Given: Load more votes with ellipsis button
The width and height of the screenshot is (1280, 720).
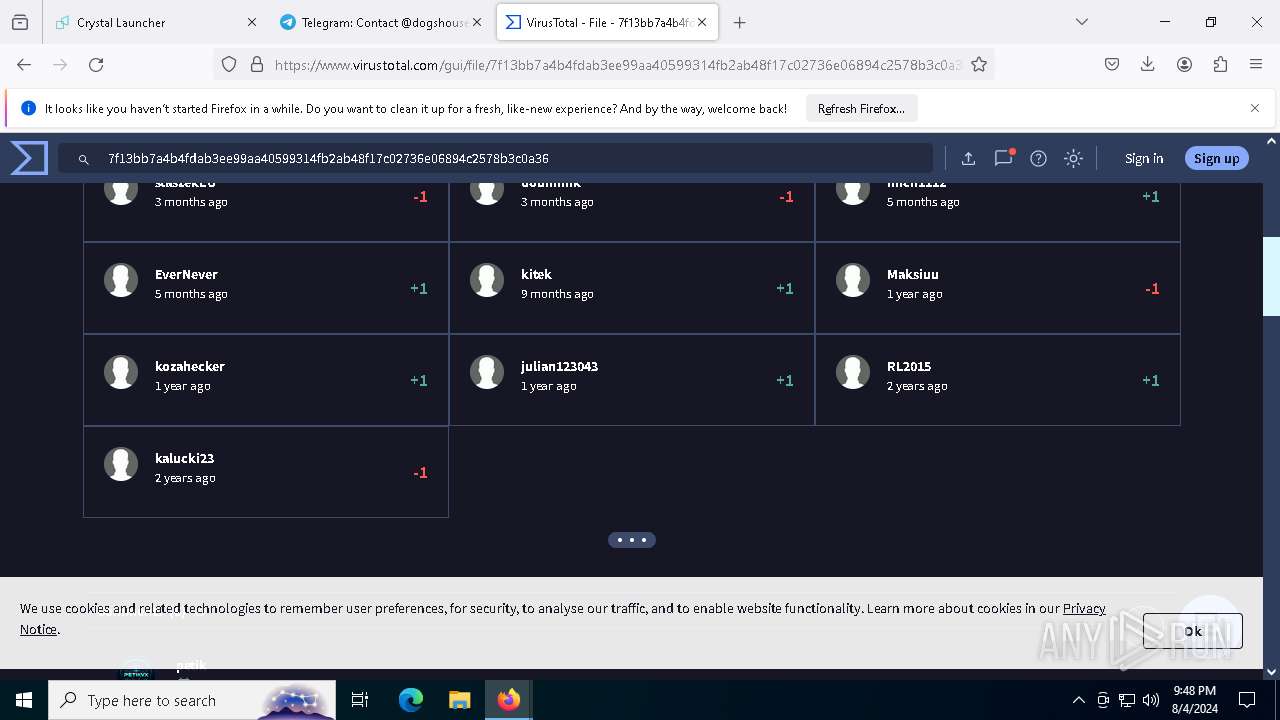Looking at the screenshot, I should pyautogui.click(x=632, y=540).
